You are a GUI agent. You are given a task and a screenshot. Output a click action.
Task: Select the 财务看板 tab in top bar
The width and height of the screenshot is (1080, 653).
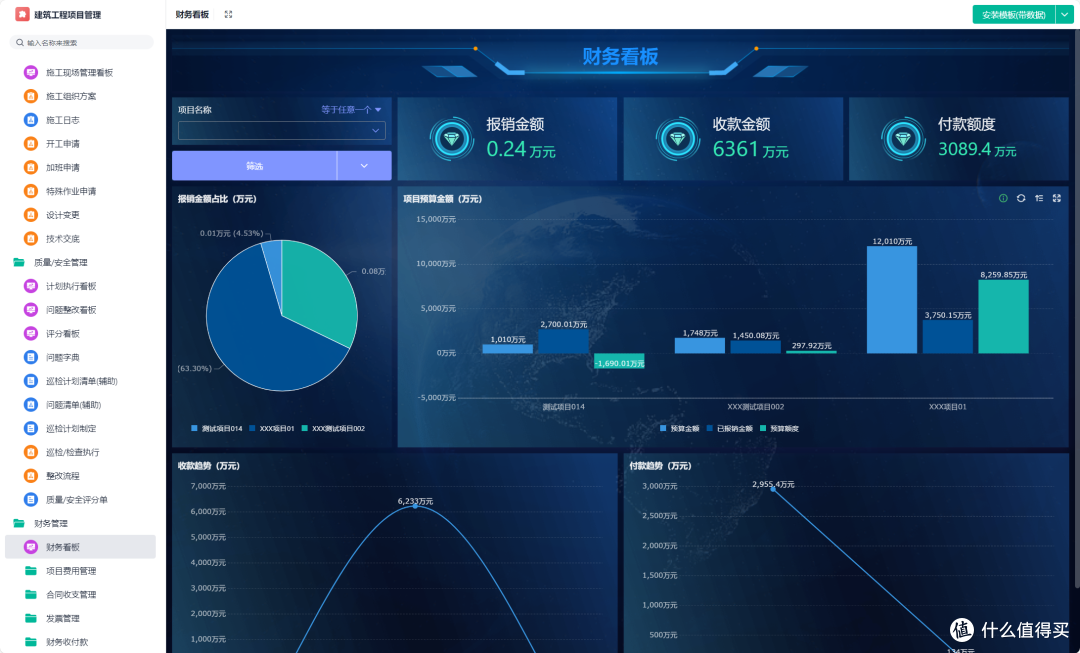click(x=192, y=14)
